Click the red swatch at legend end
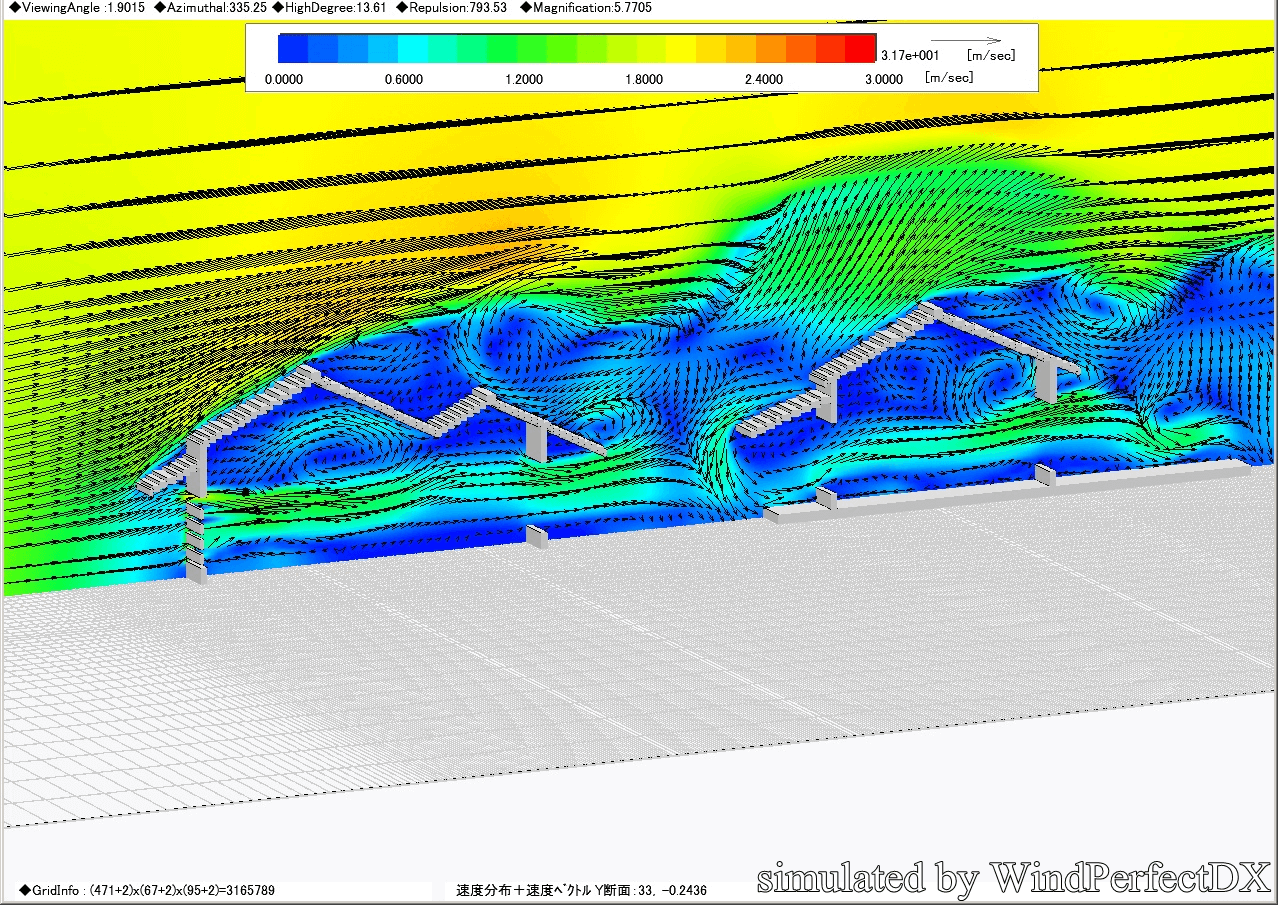This screenshot has height=905, width=1278. [861, 48]
